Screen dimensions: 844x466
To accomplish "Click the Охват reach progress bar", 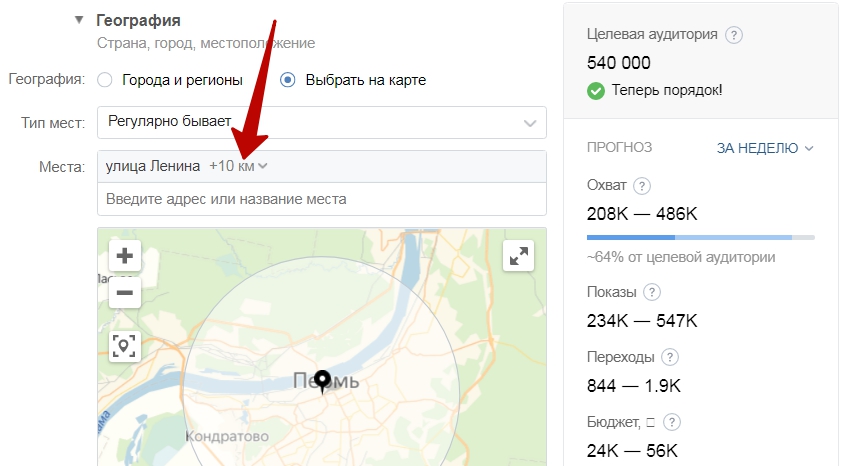I will point(700,237).
